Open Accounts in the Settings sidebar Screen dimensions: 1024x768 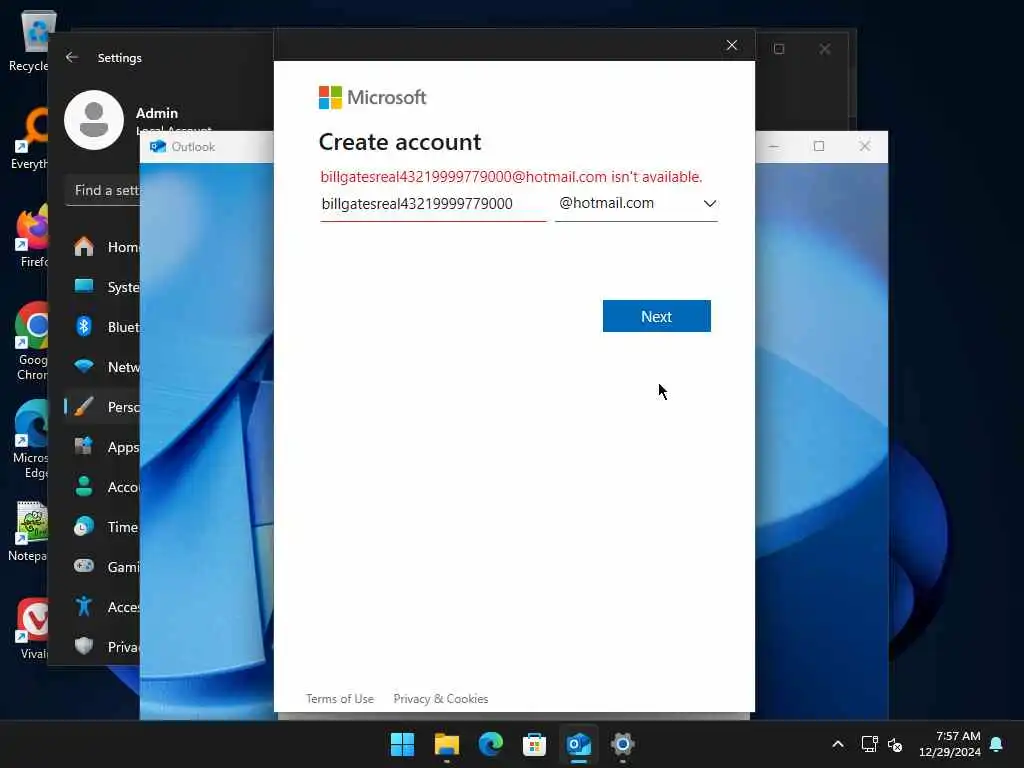pyautogui.click(x=103, y=487)
